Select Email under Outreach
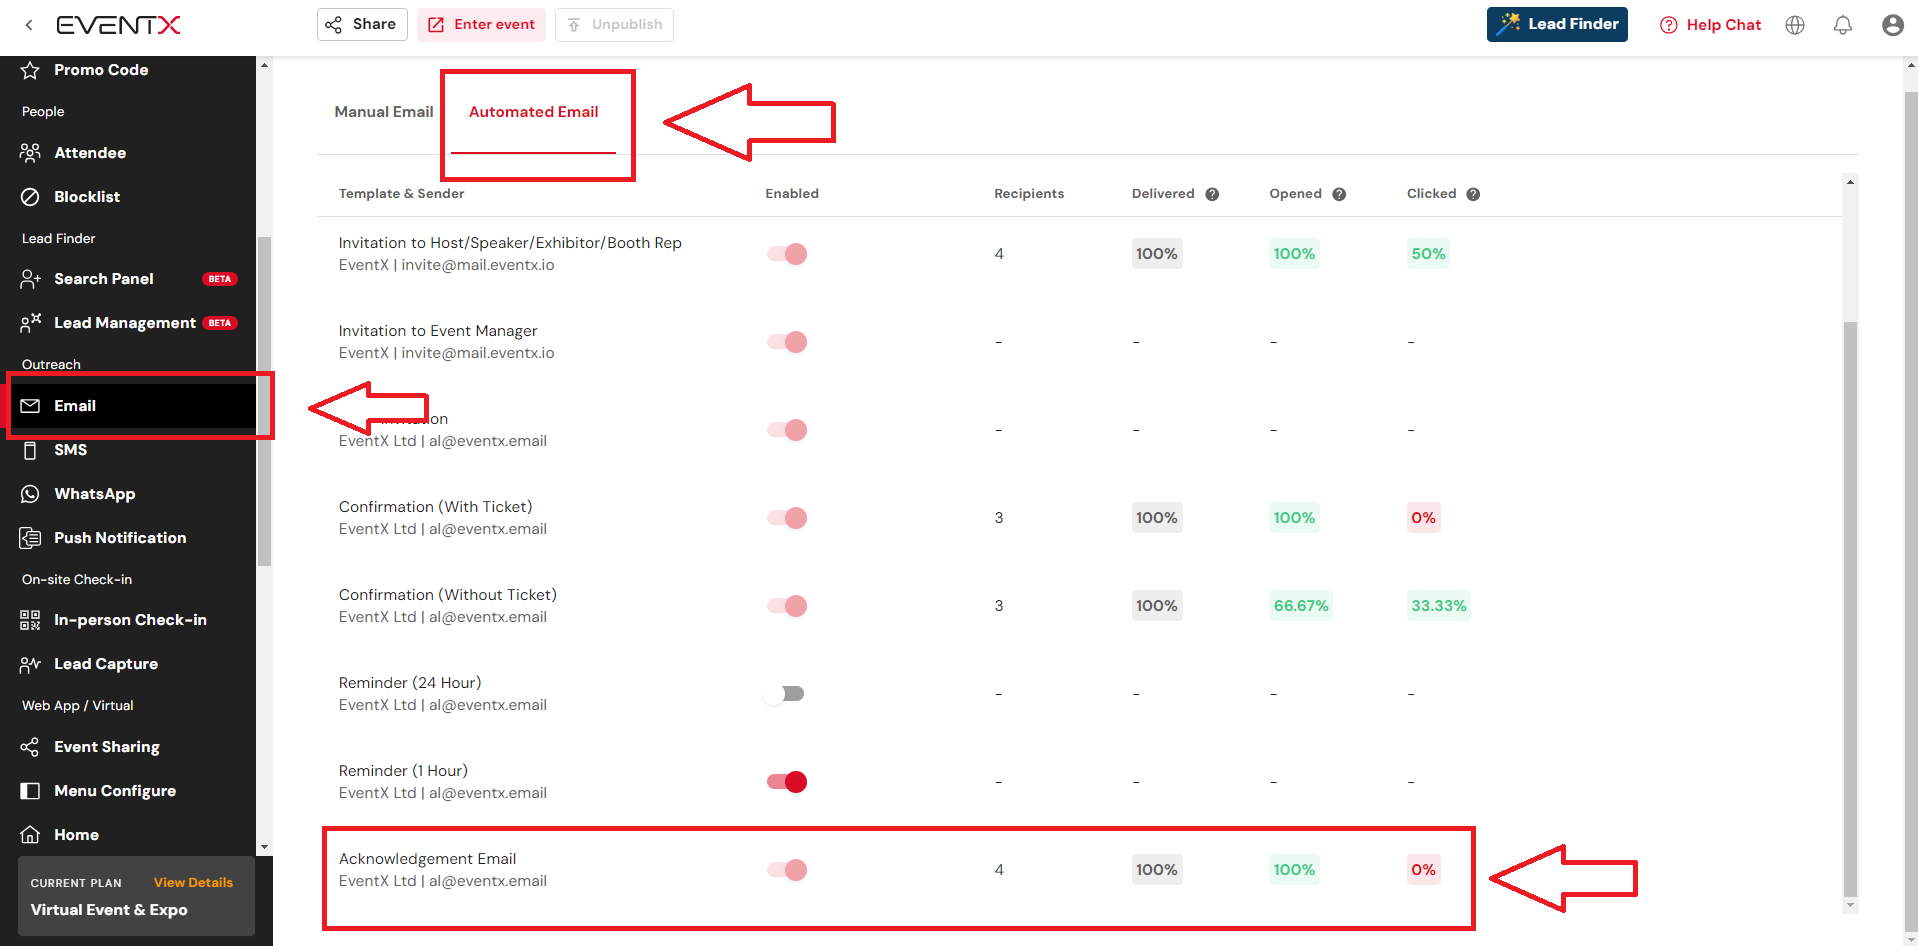This screenshot has height=946, width=1918. [x=128, y=406]
